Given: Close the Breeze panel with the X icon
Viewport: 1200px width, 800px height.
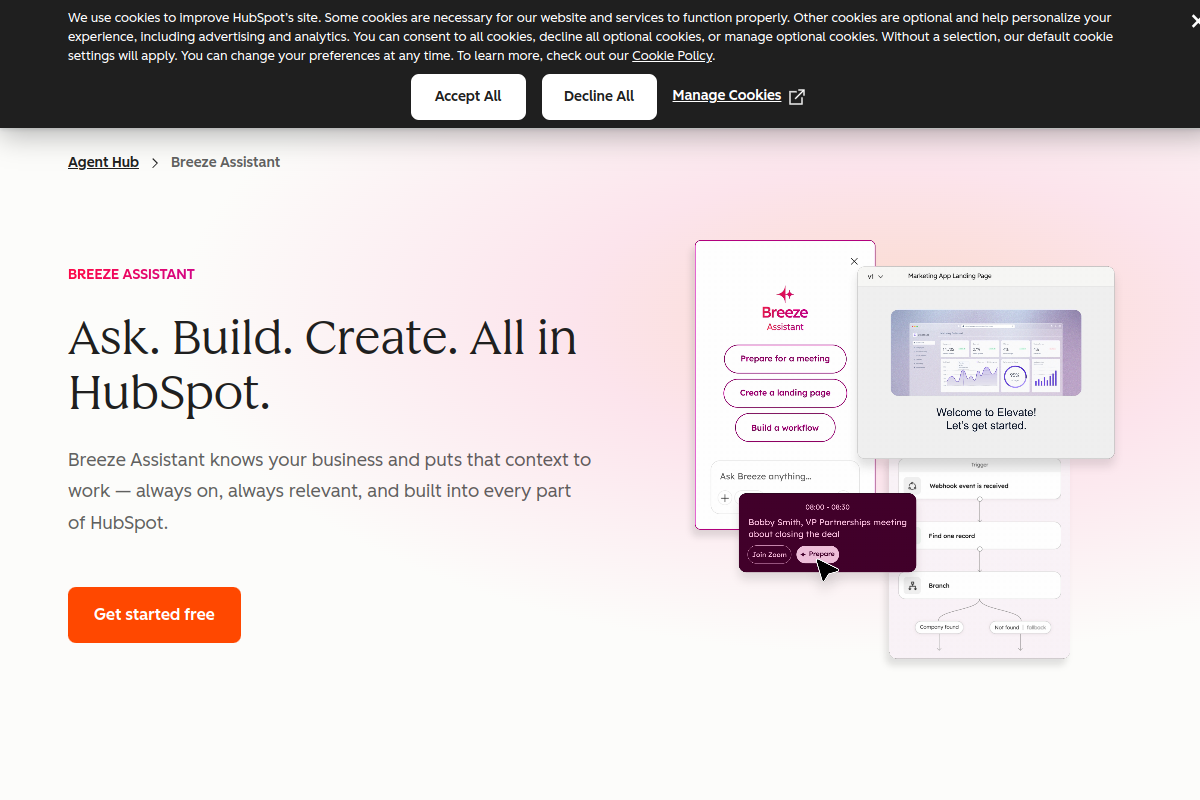Looking at the screenshot, I should (854, 261).
